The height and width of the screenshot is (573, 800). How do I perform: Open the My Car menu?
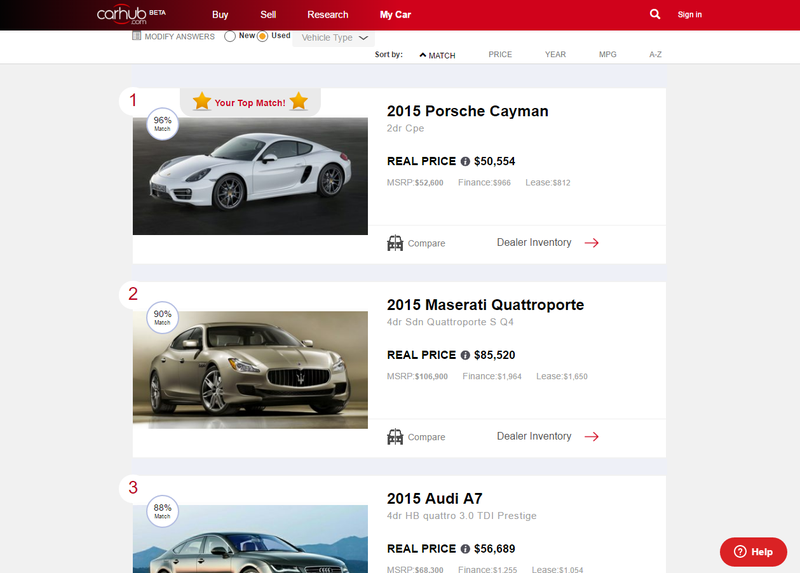[x=395, y=15]
